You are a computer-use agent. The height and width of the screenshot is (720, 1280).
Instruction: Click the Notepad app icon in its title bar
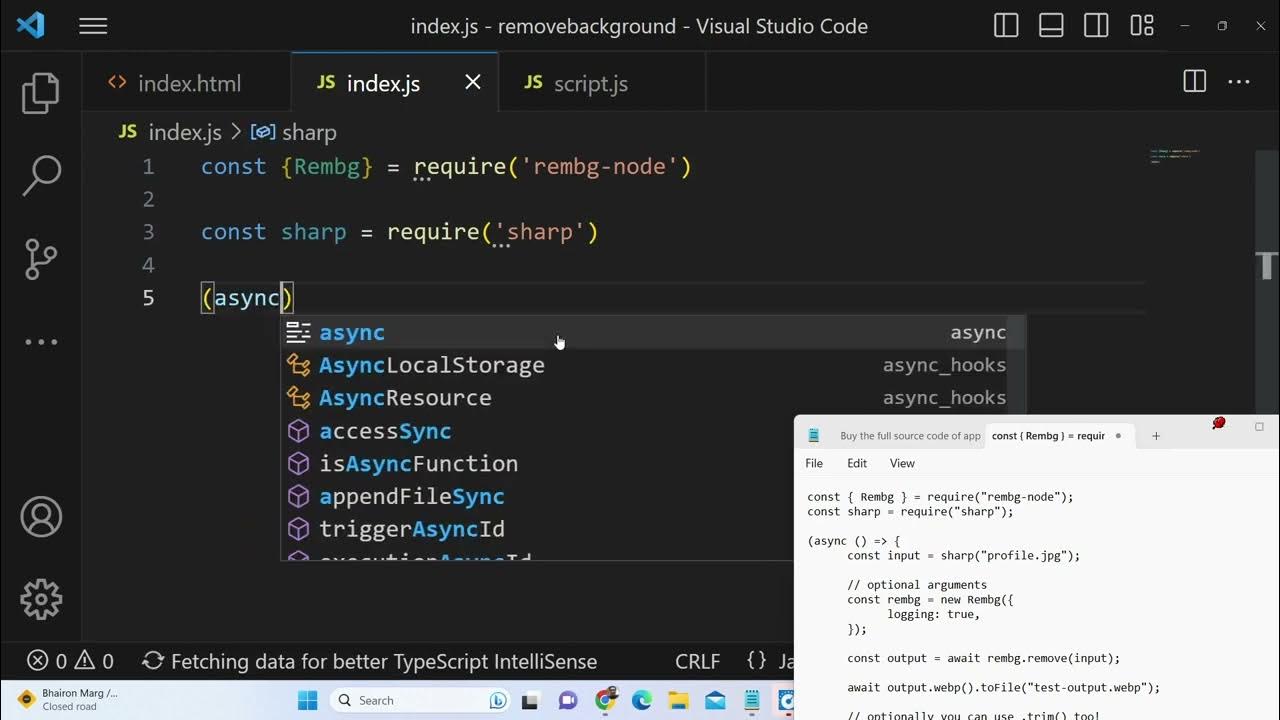click(814, 436)
